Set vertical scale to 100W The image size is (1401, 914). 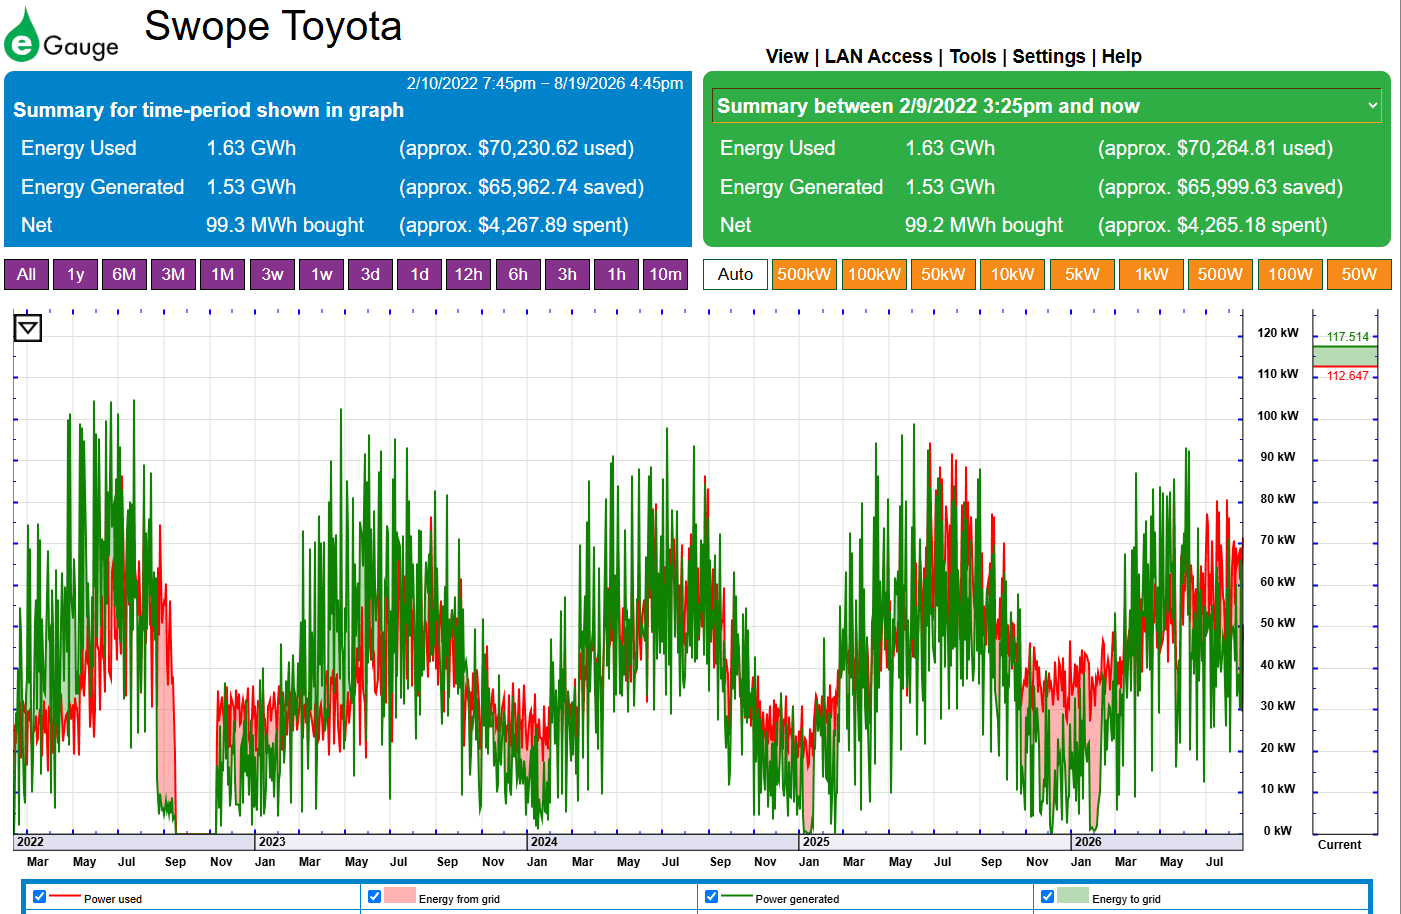[1290, 274]
